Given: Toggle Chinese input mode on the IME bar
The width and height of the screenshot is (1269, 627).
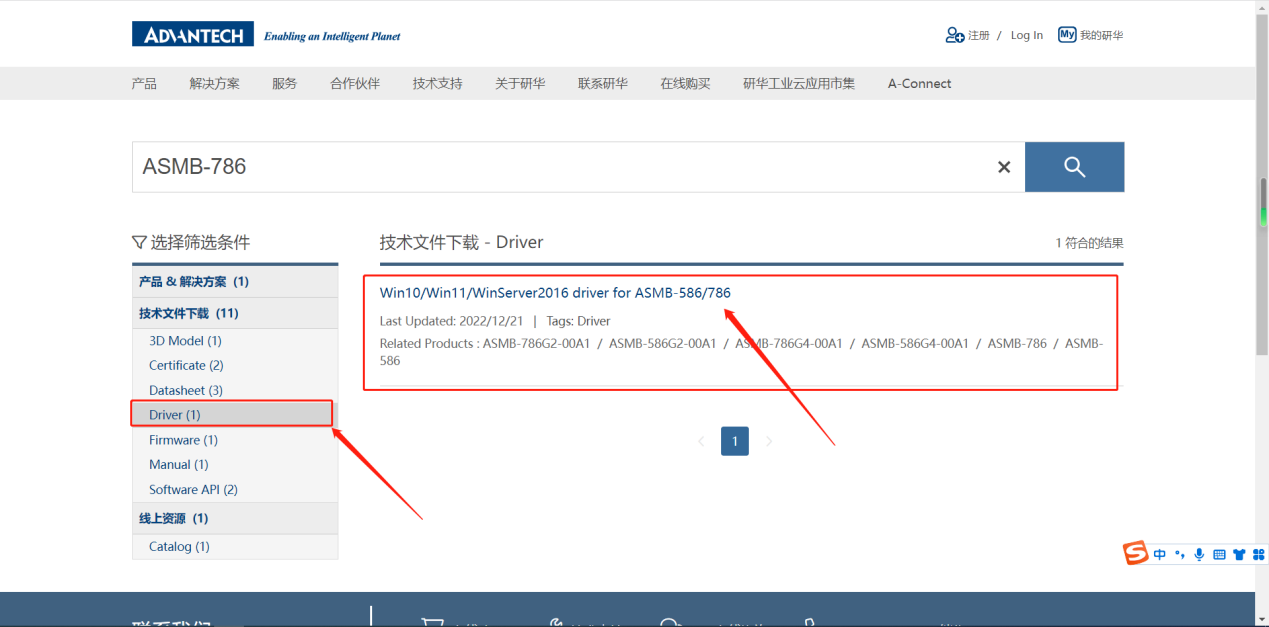Looking at the screenshot, I should pyautogui.click(x=1159, y=554).
